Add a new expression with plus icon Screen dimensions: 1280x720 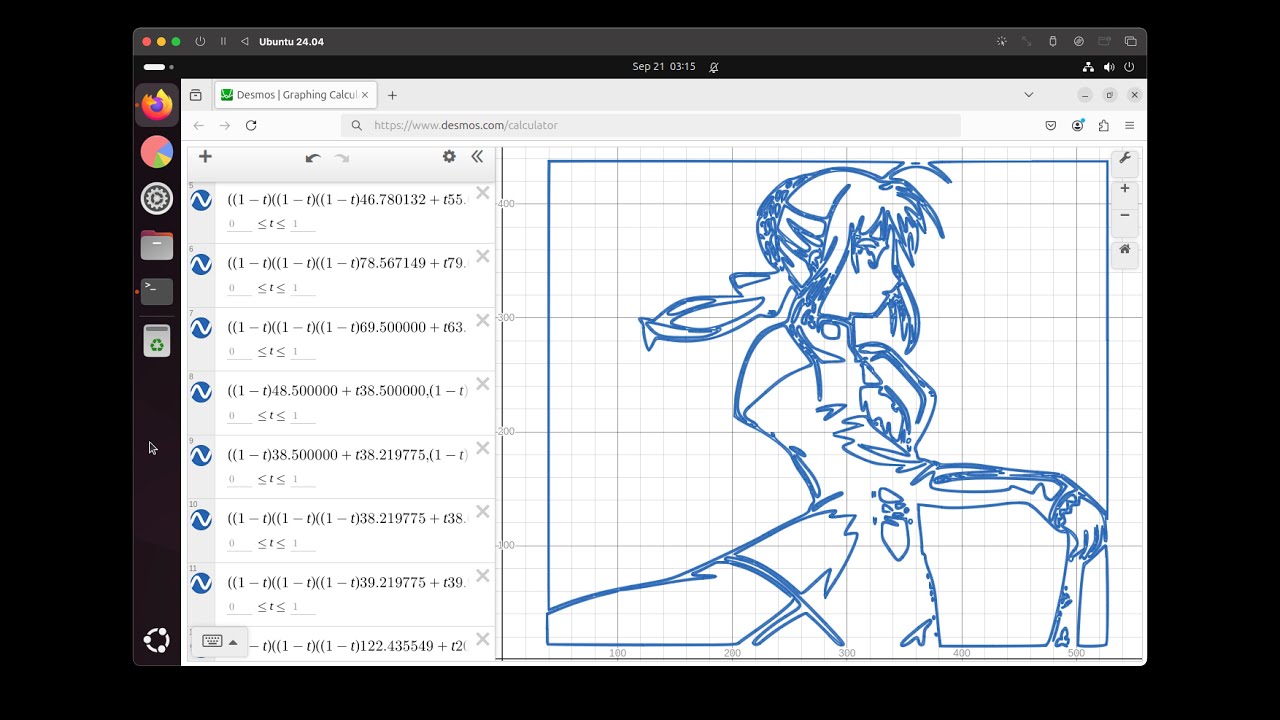coord(205,156)
